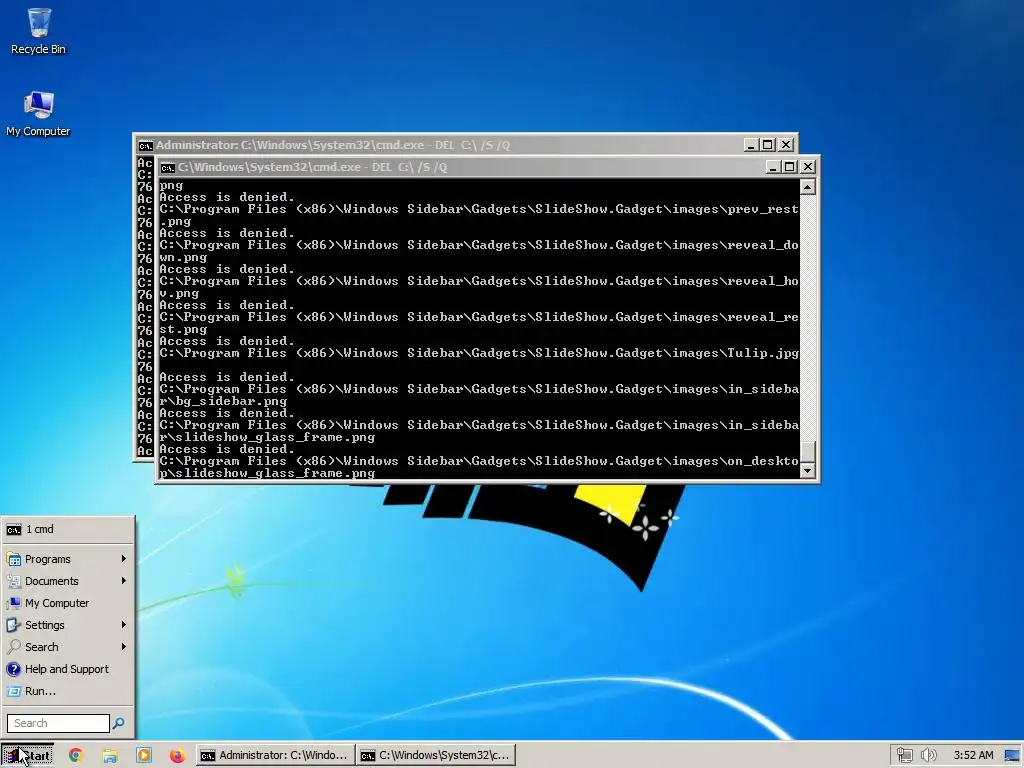The width and height of the screenshot is (1024, 768).
Task: Open the Recycle Bin desktop icon
Action: 39,31
